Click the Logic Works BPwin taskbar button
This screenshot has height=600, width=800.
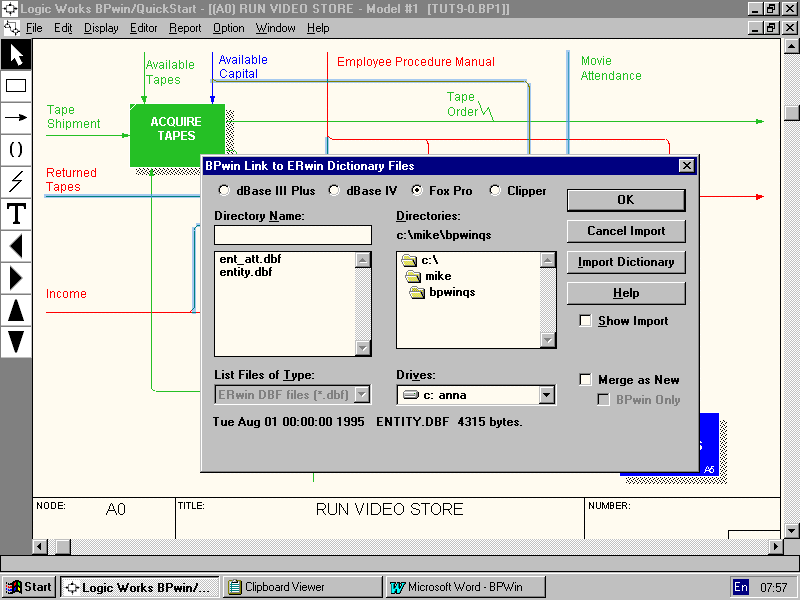pyautogui.click(x=140, y=587)
